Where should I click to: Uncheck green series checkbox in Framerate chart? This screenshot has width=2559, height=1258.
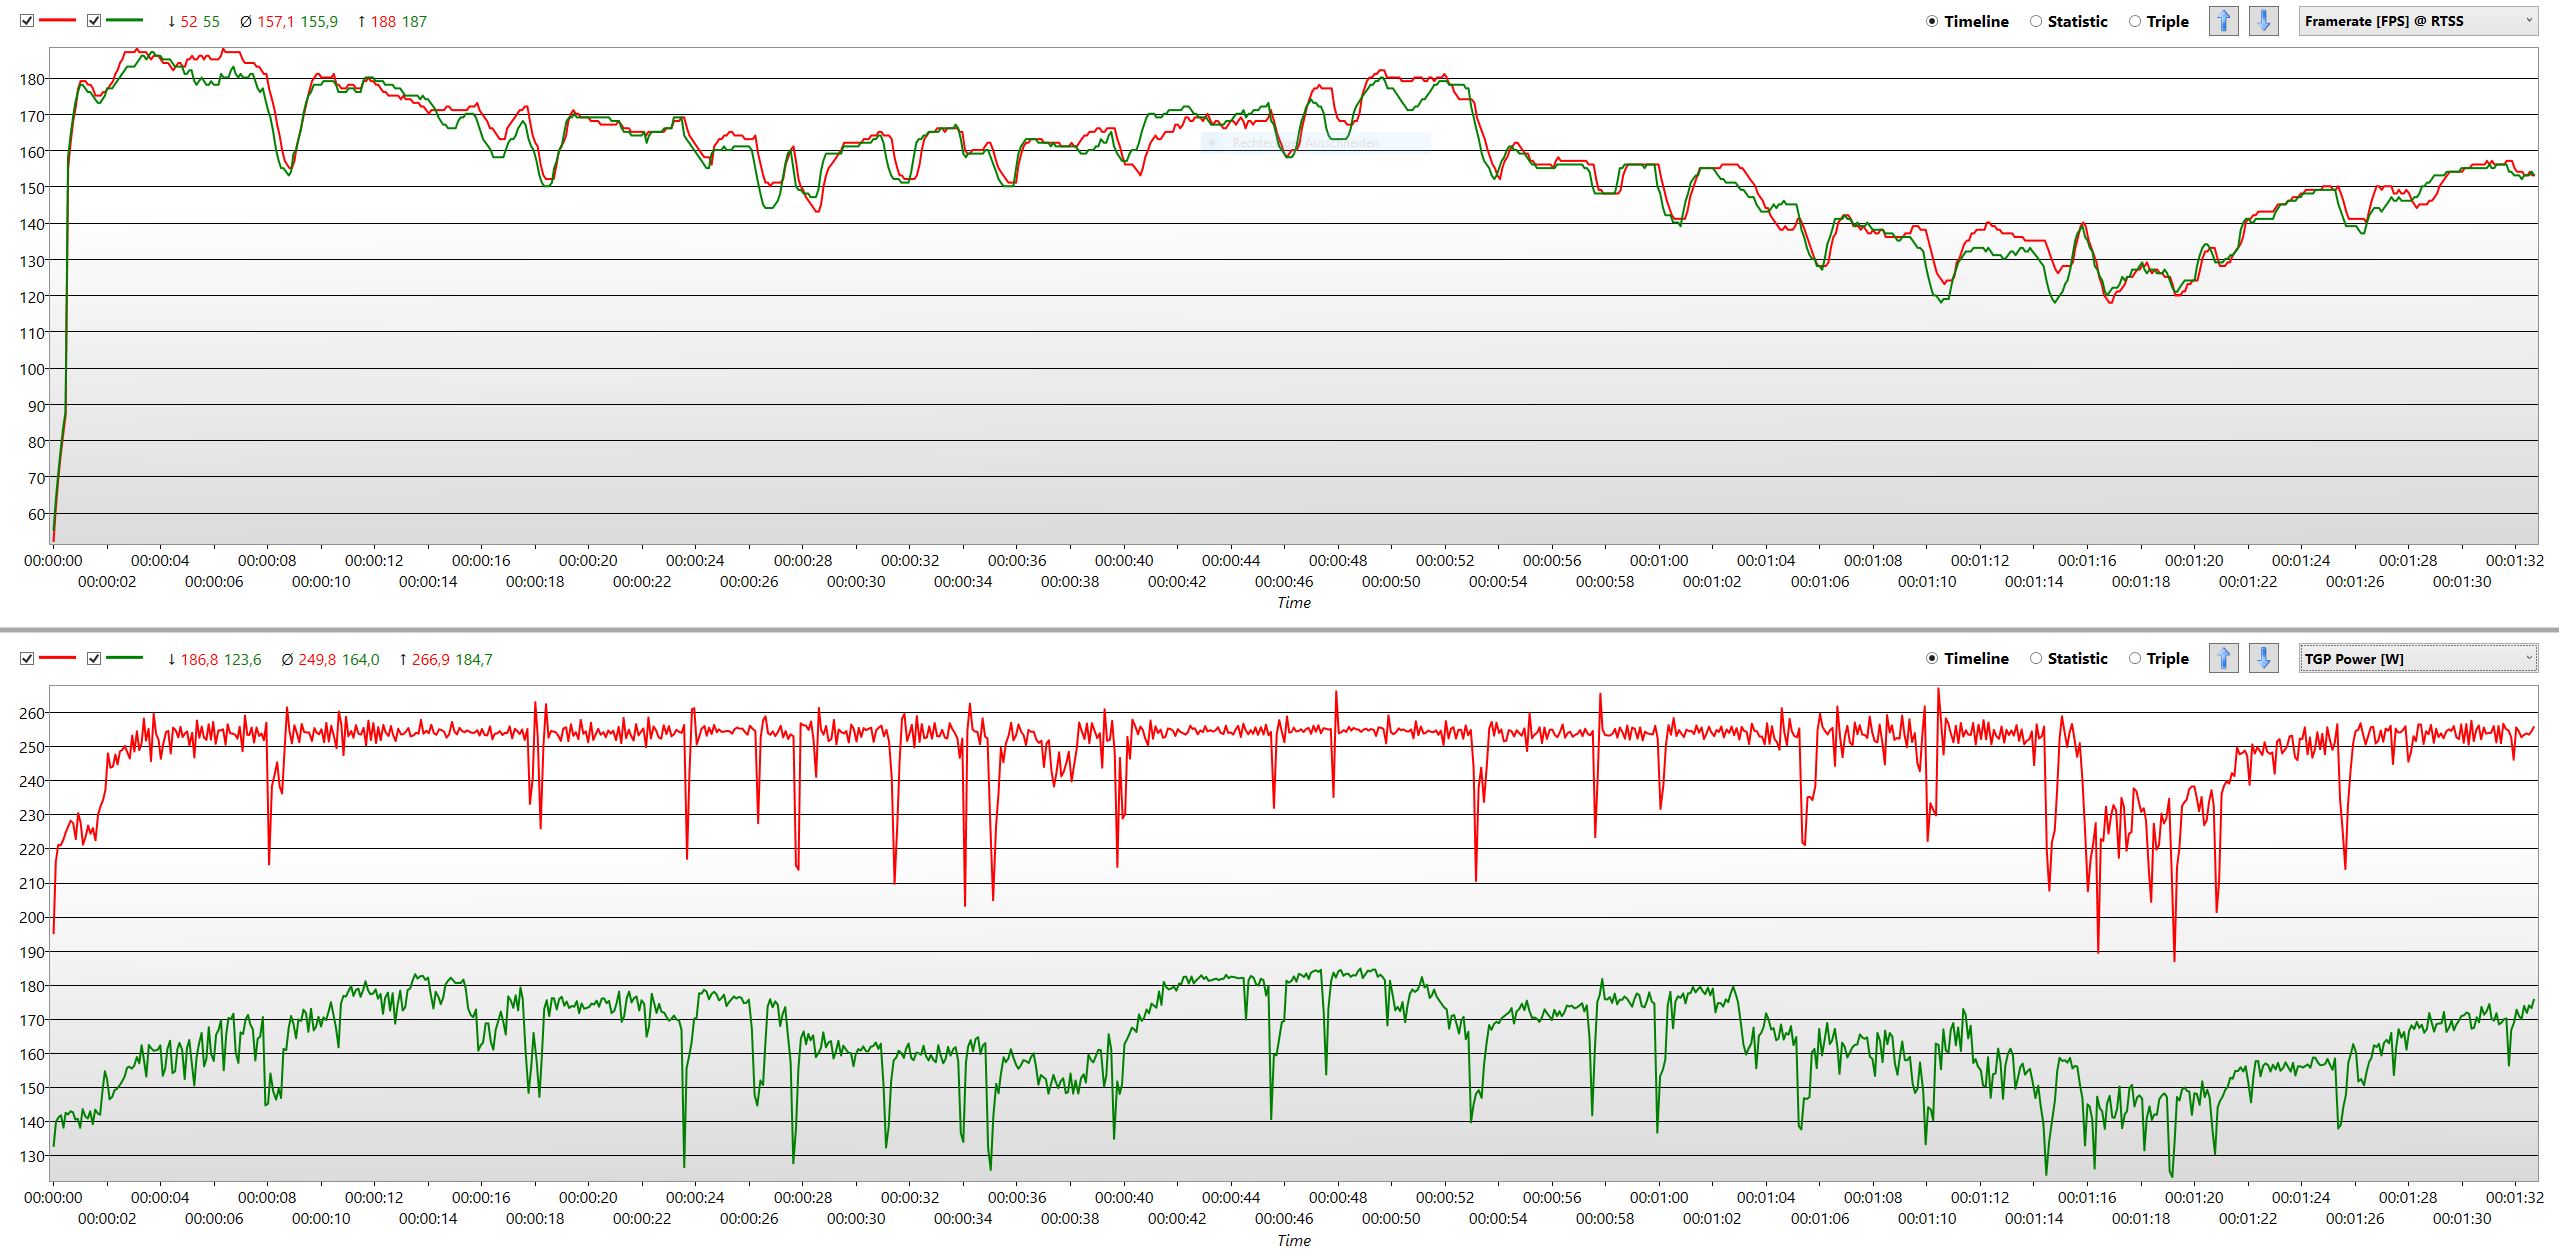(x=94, y=21)
